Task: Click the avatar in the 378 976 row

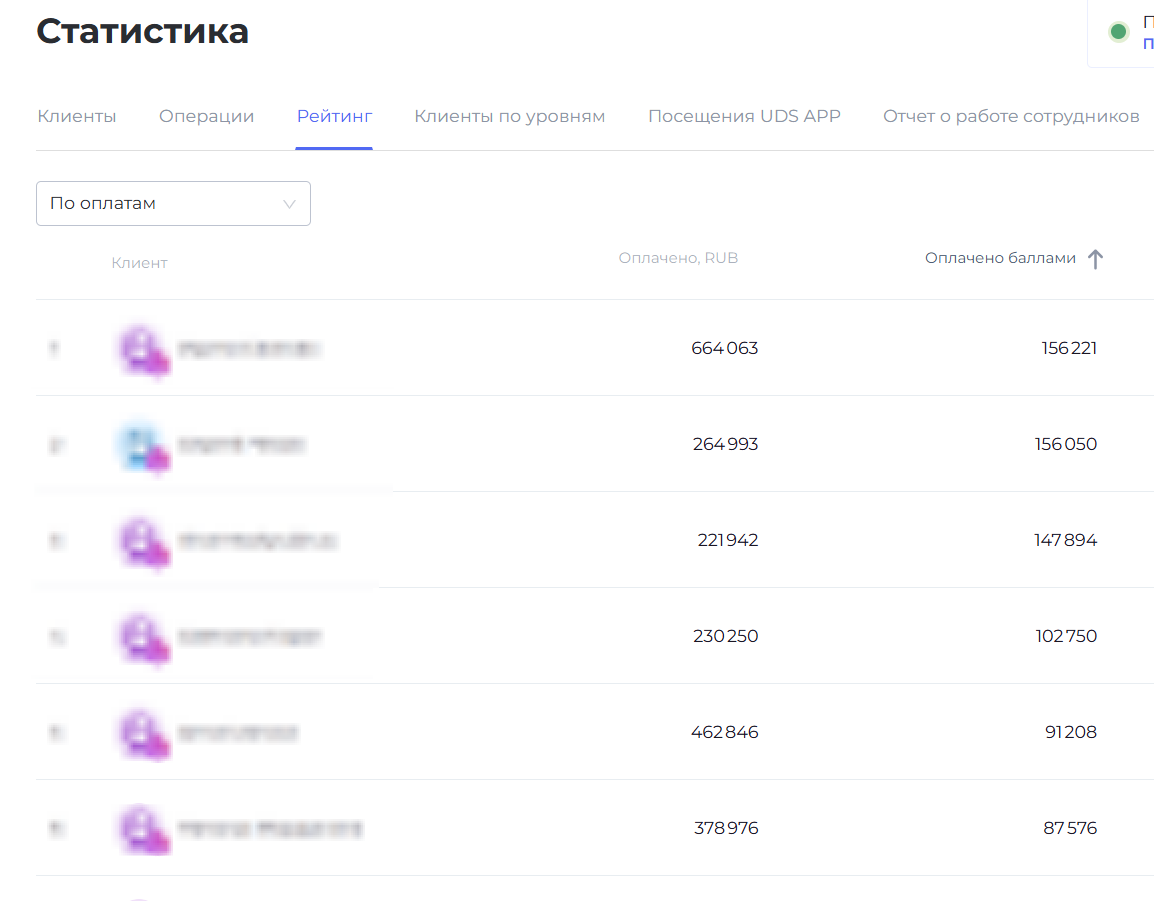Action: point(144,829)
